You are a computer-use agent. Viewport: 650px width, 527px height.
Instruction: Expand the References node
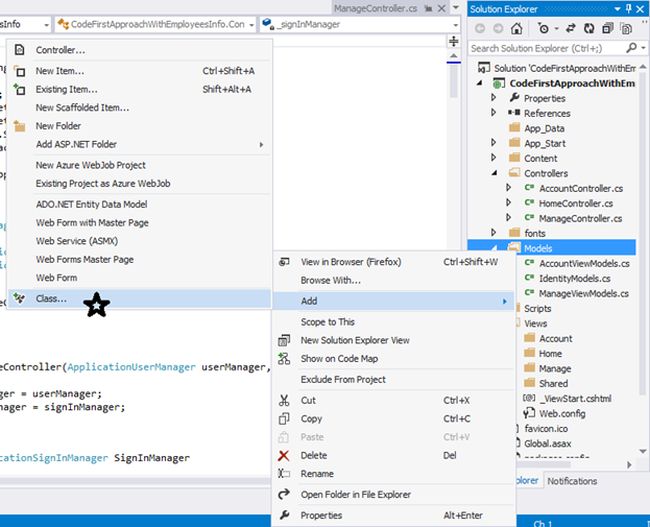pos(493,112)
